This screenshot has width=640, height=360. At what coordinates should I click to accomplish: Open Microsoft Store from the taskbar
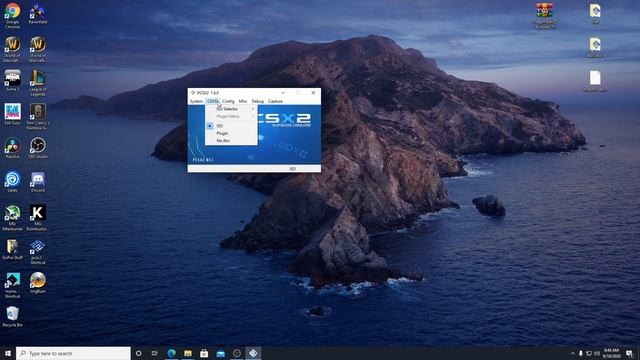204,353
